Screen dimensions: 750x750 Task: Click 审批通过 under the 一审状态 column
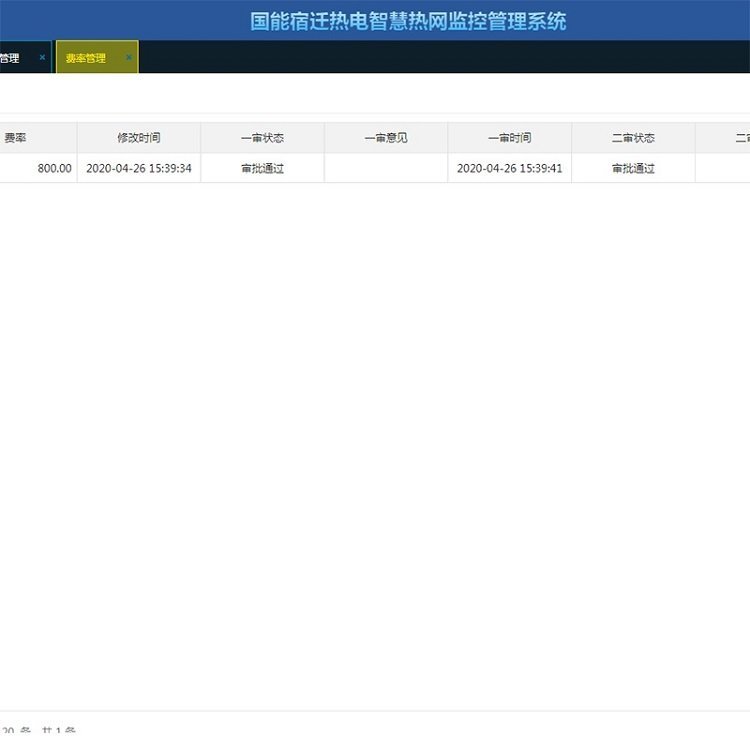click(262, 168)
